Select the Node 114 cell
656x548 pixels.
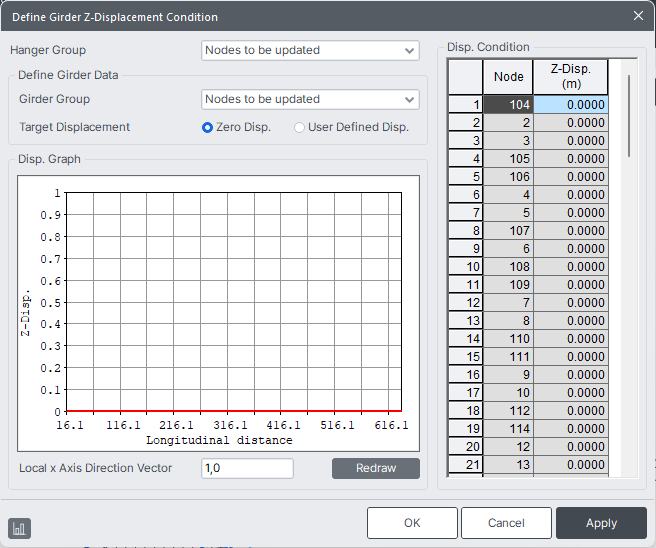pyautogui.click(x=508, y=428)
